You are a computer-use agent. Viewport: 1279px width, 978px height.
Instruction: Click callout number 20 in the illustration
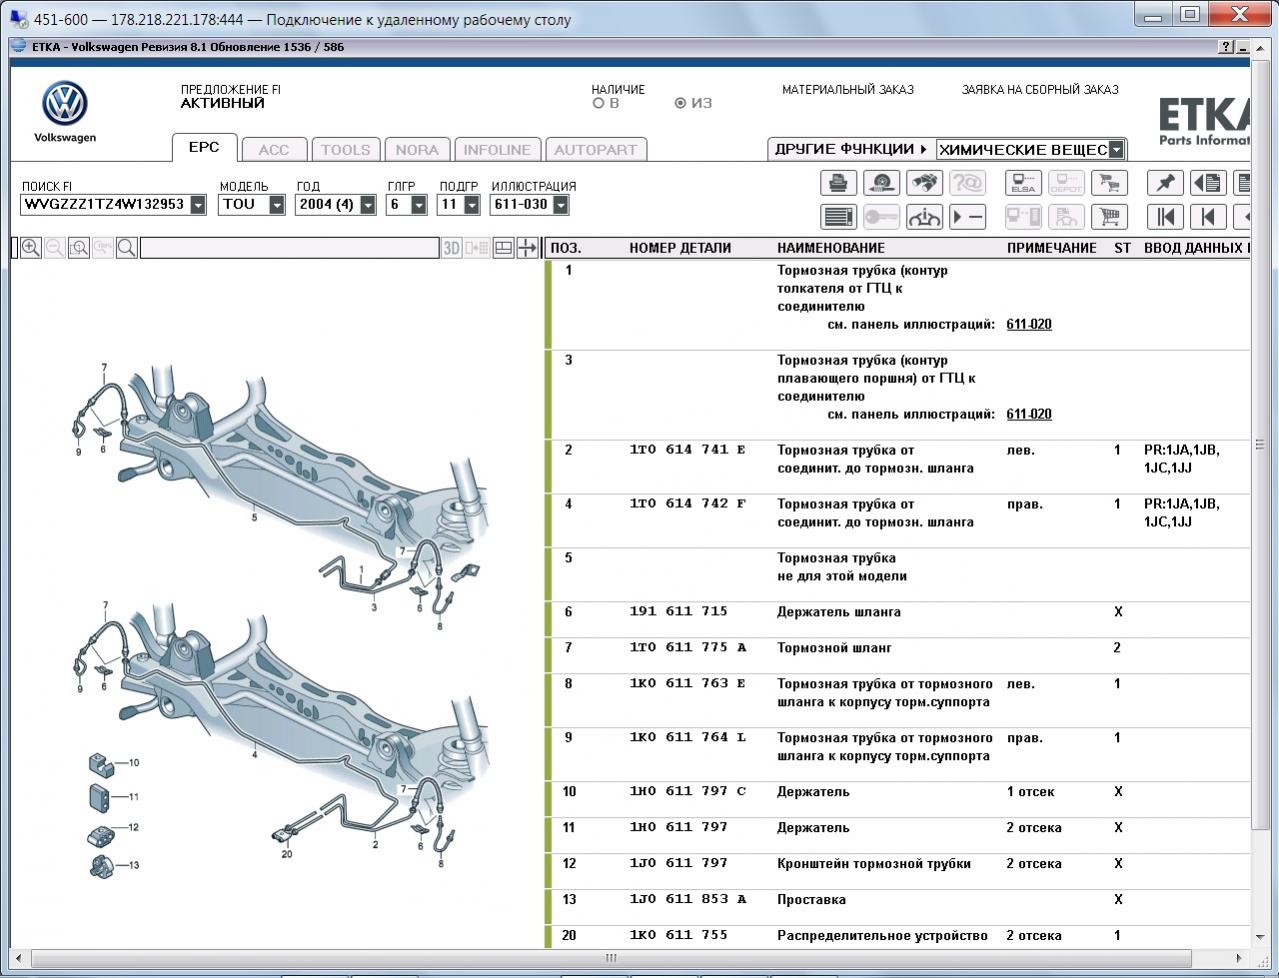point(287,854)
